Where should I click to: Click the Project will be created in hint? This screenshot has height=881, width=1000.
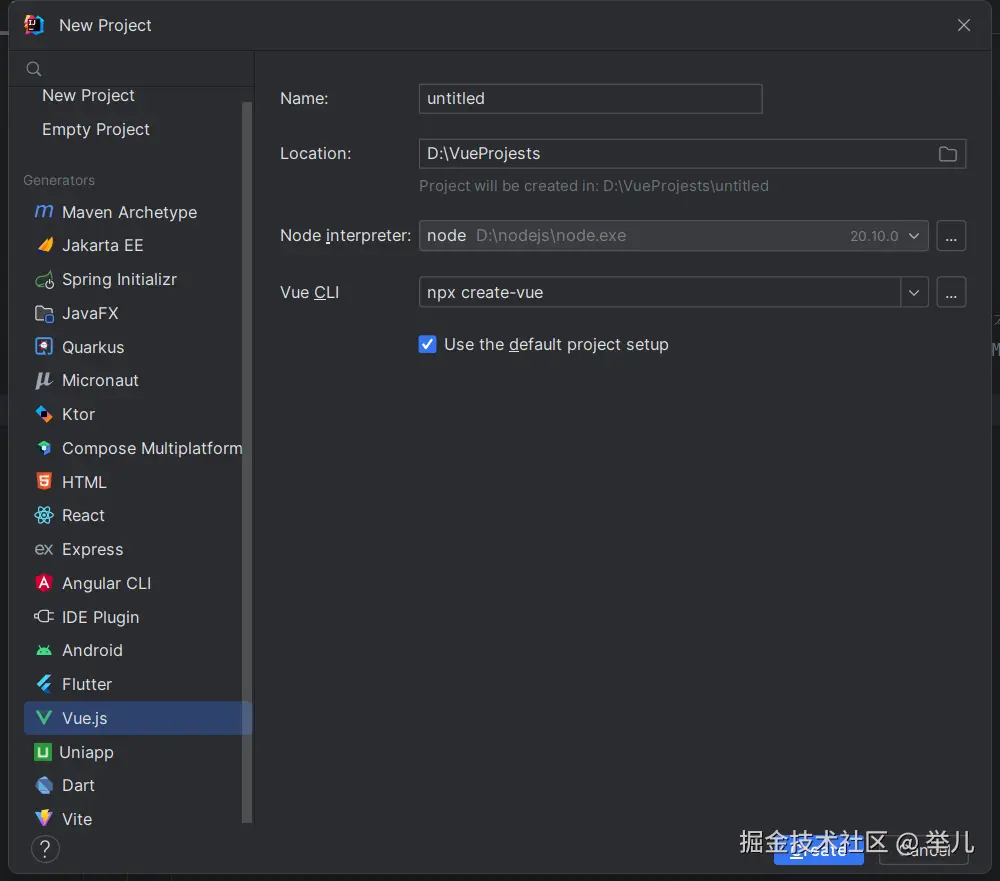[x=594, y=186]
